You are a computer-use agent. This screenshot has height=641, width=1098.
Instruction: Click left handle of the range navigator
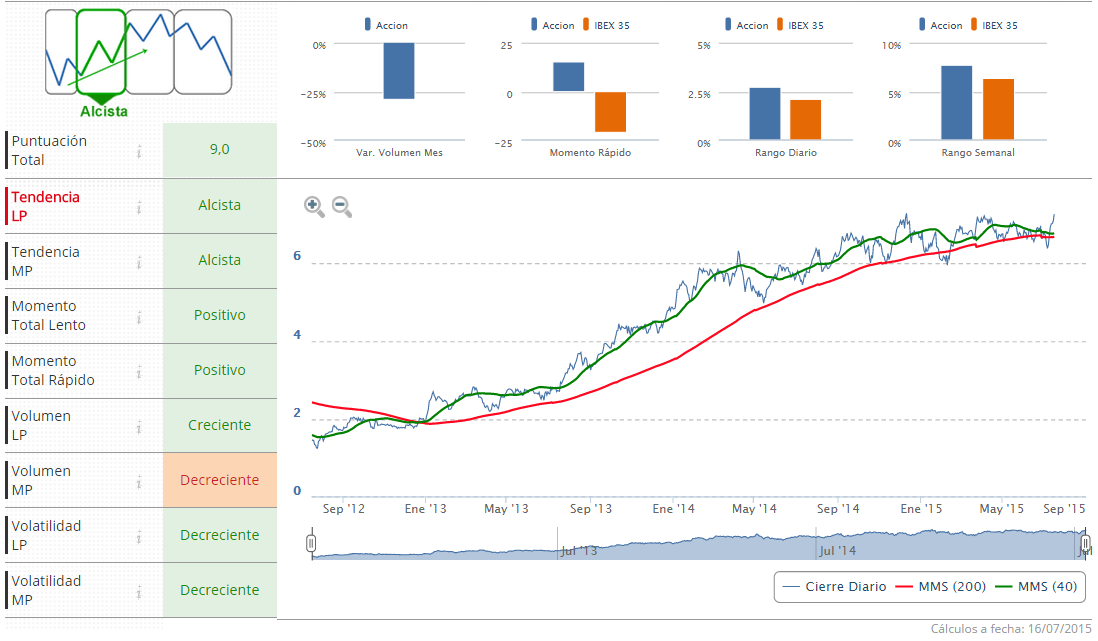[311, 543]
